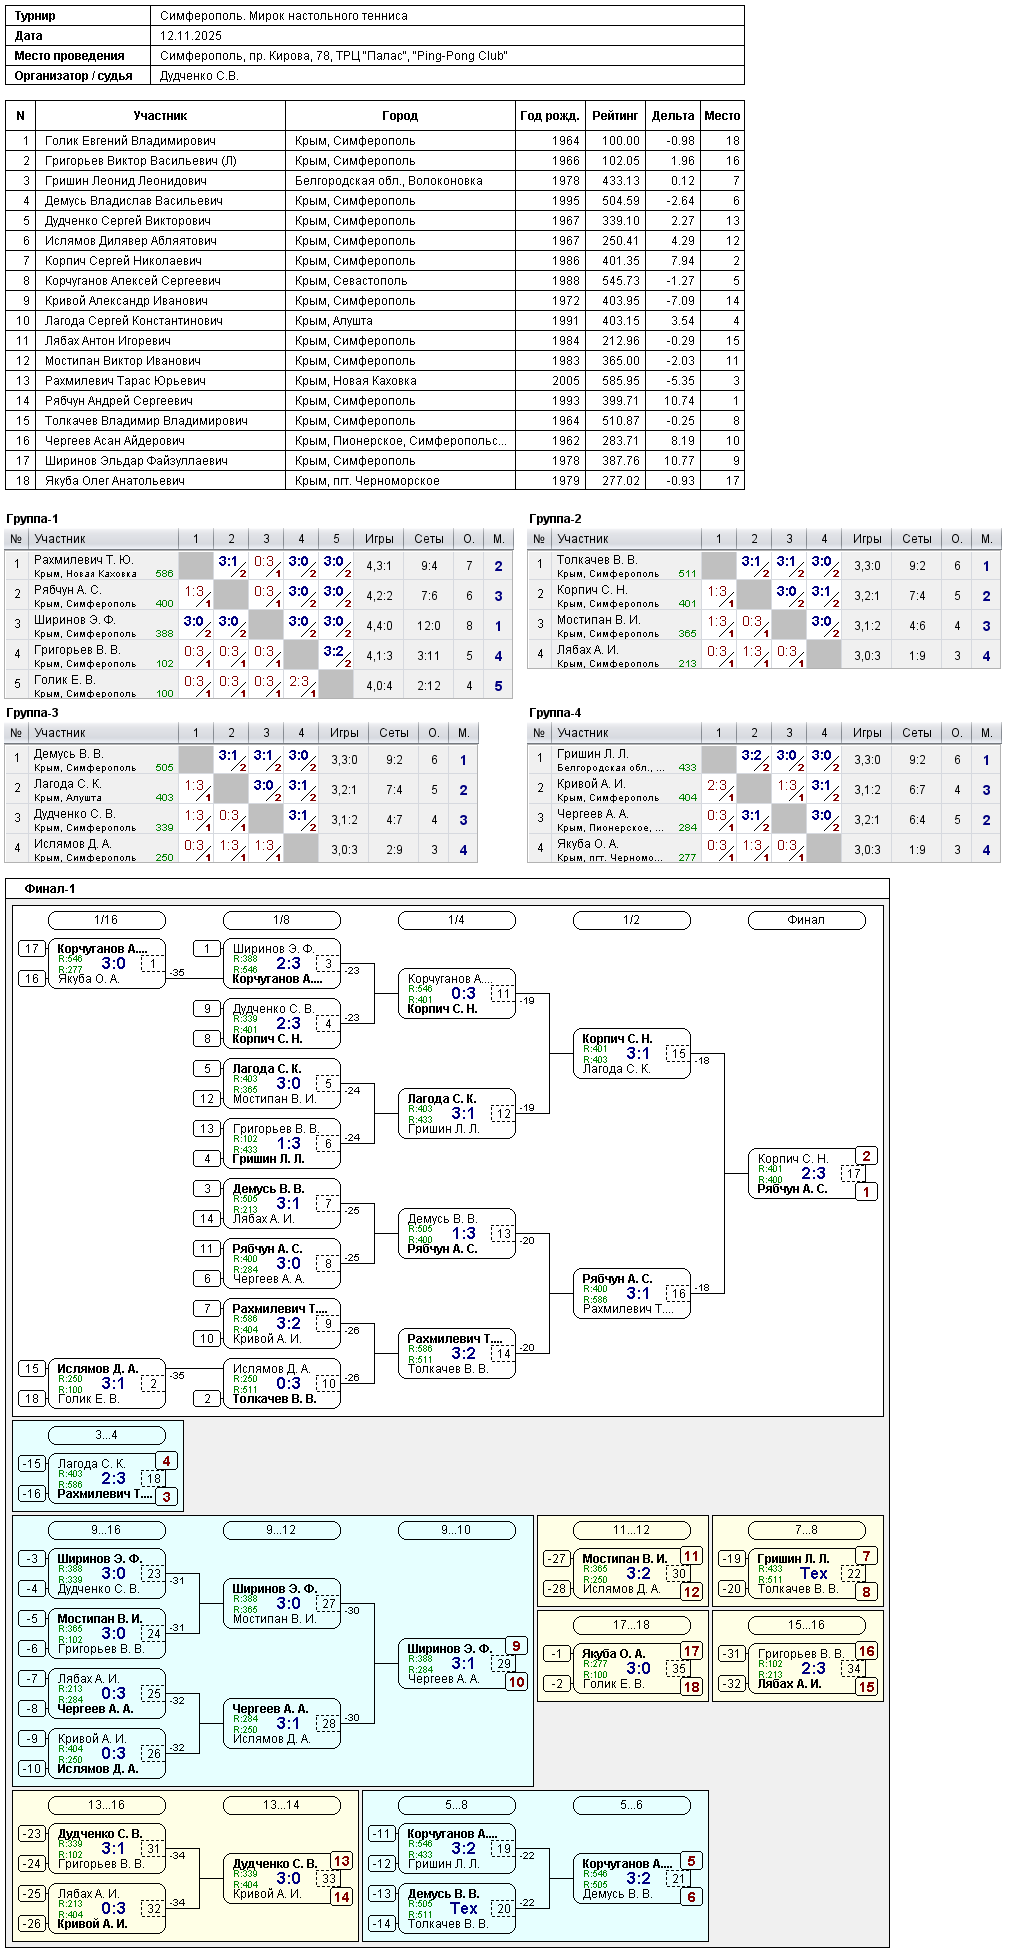This screenshot has width=1011, height=1953.
Task: Click the Группа-4 title
Action: (x=555, y=713)
